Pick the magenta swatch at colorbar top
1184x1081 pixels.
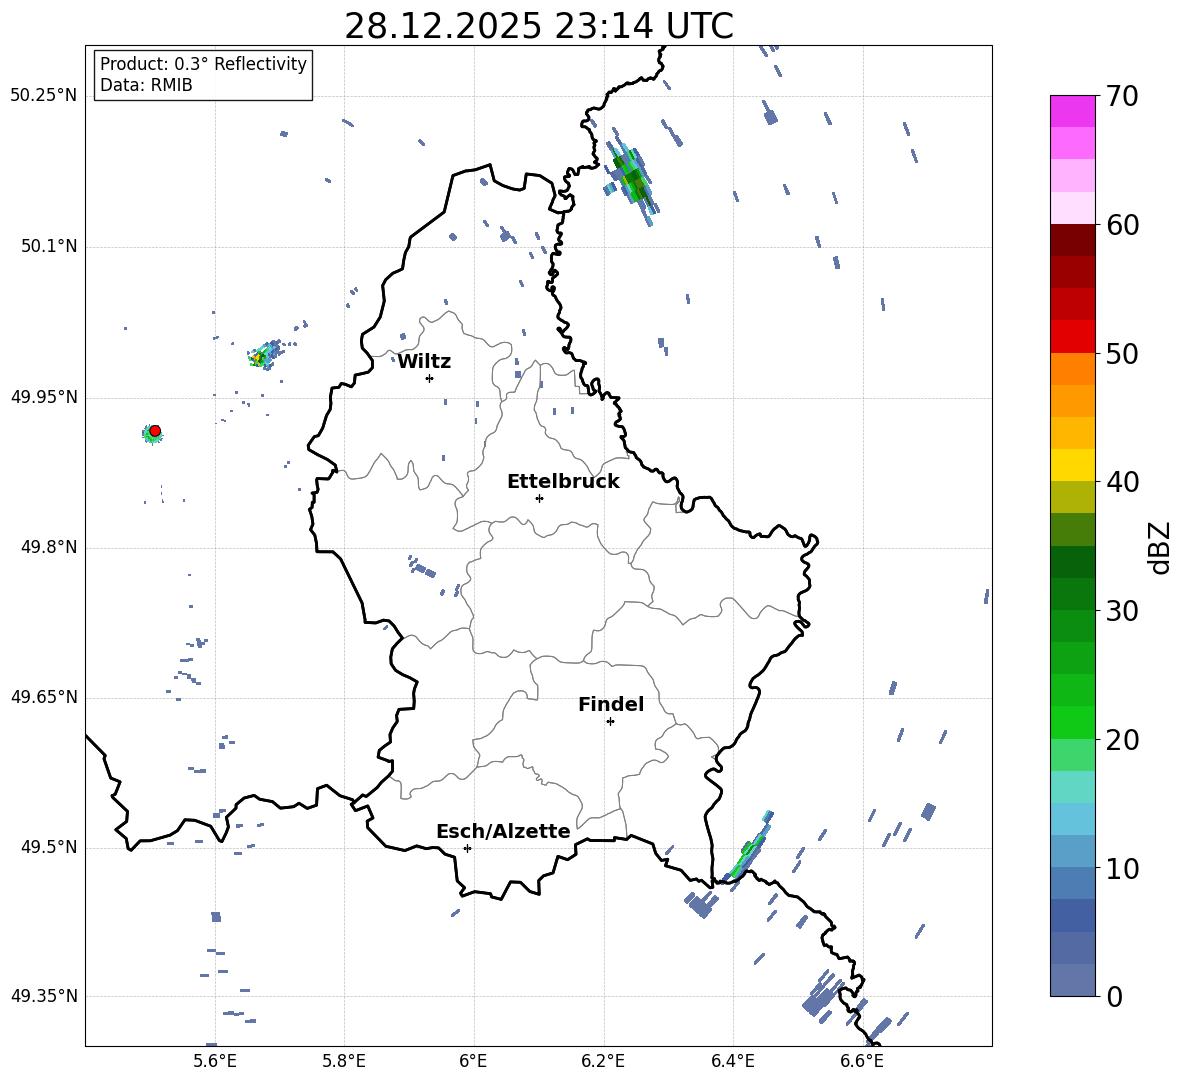pyautogui.click(x=1072, y=111)
